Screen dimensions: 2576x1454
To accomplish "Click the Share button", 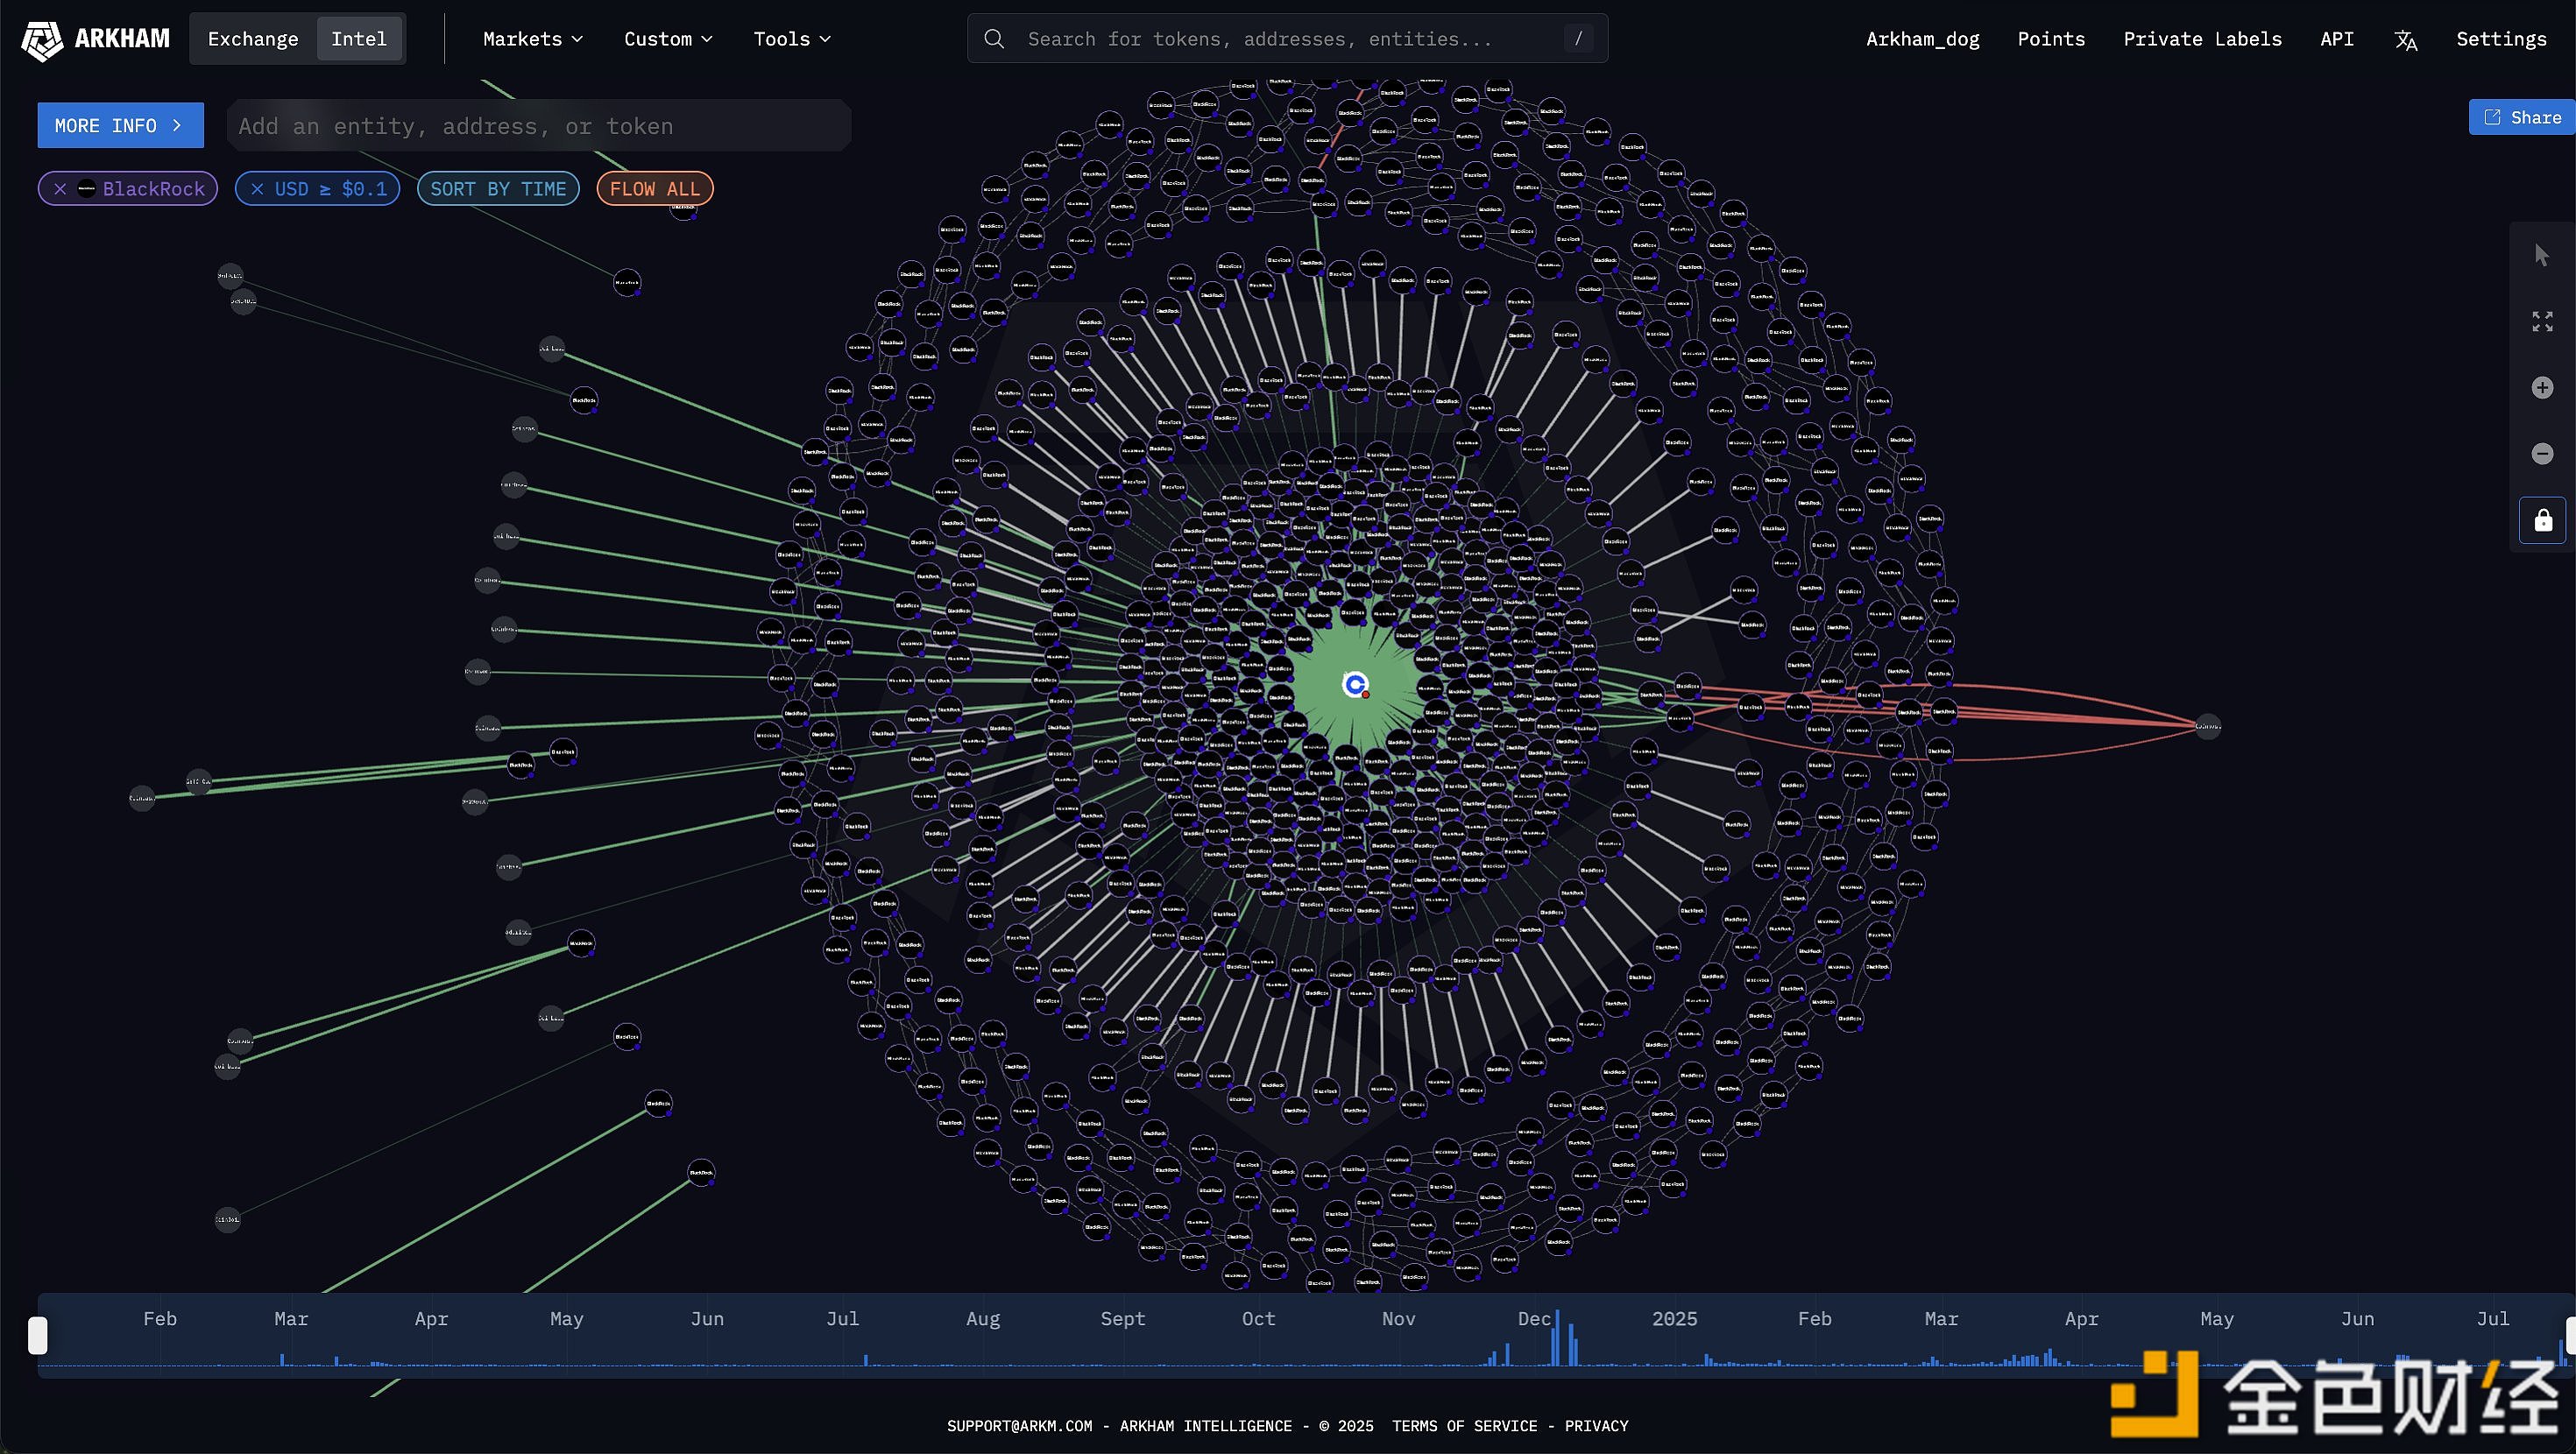I will (2522, 118).
